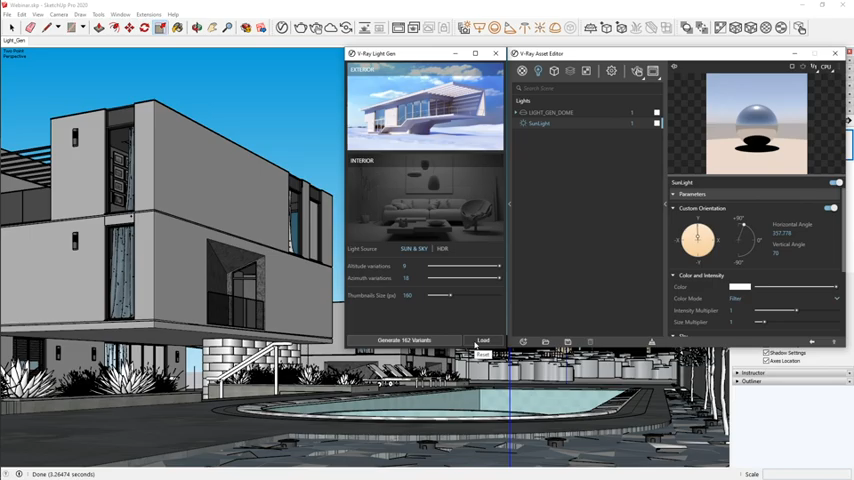Screen dimensions: 854x480
Task: Click the save asset icon
Action: tap(568, 342)
